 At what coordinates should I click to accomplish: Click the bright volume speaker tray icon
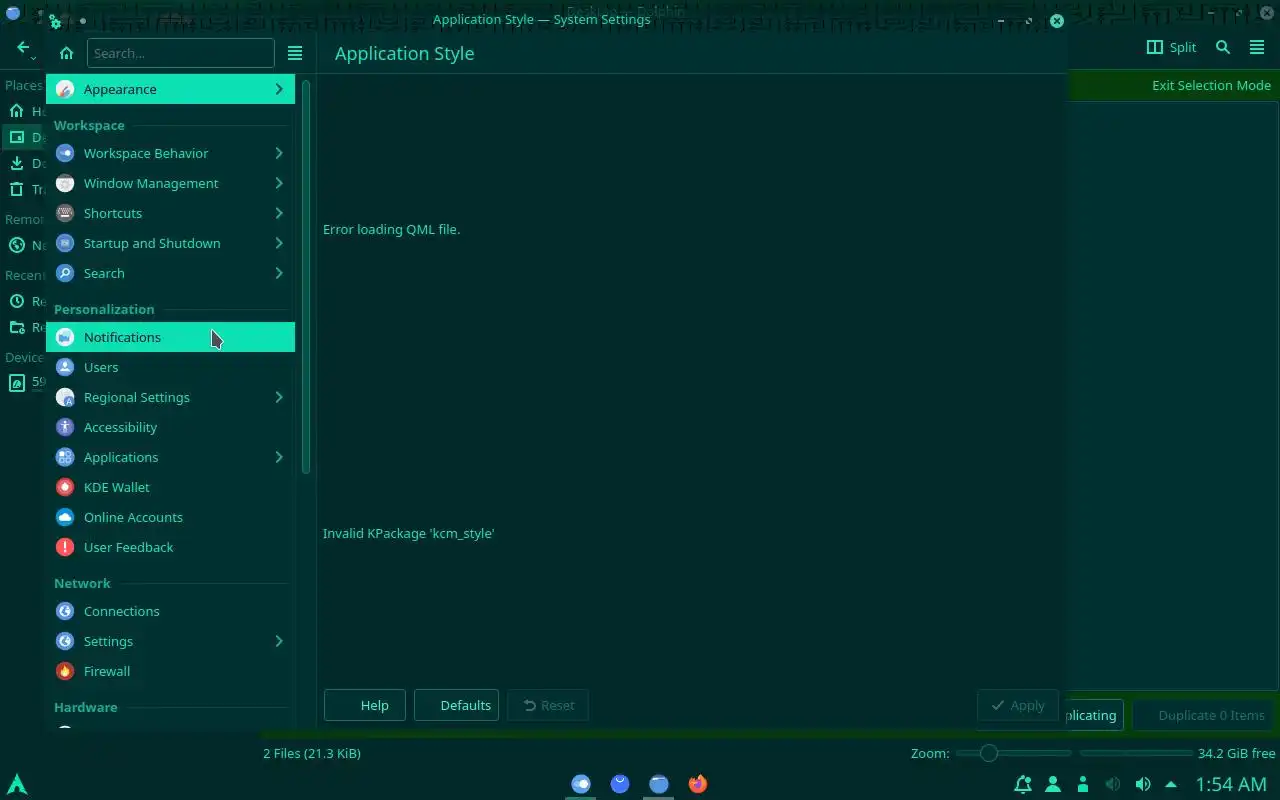[1142, 784]
